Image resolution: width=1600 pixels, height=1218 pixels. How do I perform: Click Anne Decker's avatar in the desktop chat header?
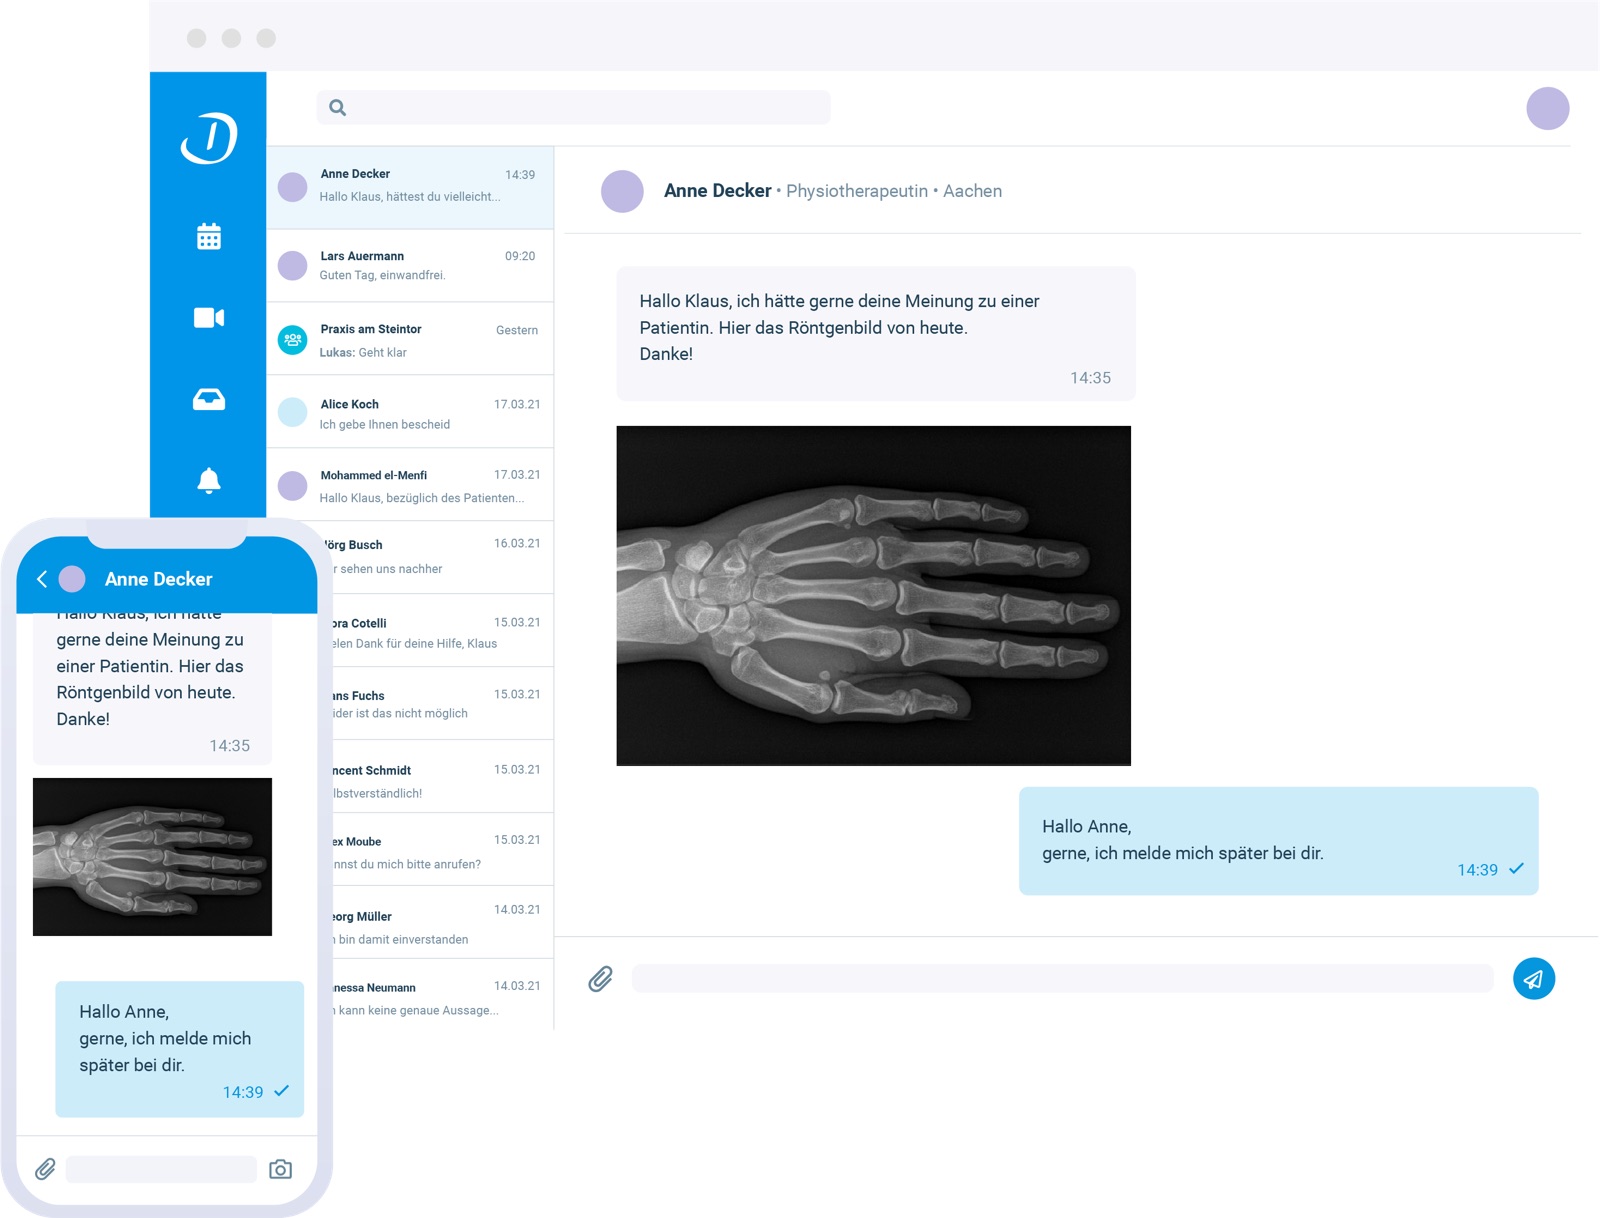[622, 191]
